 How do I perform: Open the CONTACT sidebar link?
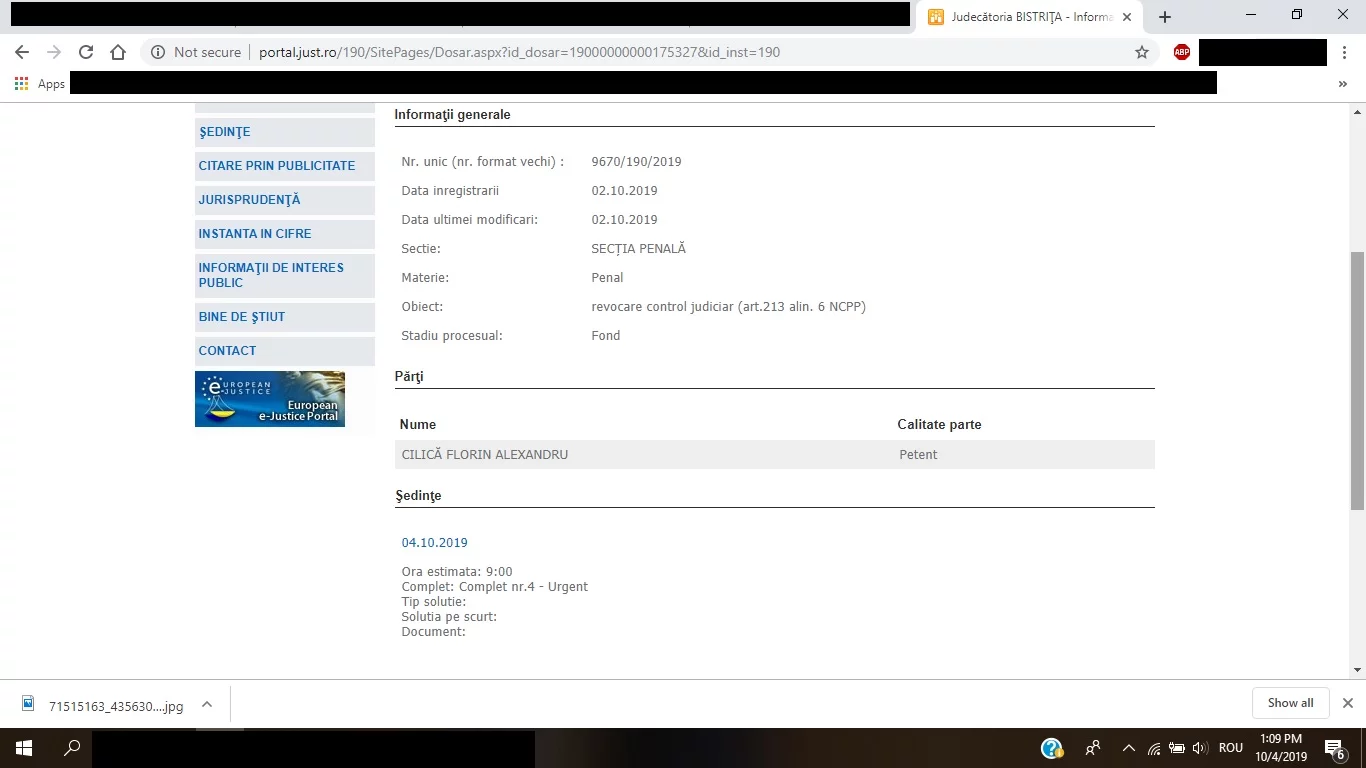[x=227, y=351]
